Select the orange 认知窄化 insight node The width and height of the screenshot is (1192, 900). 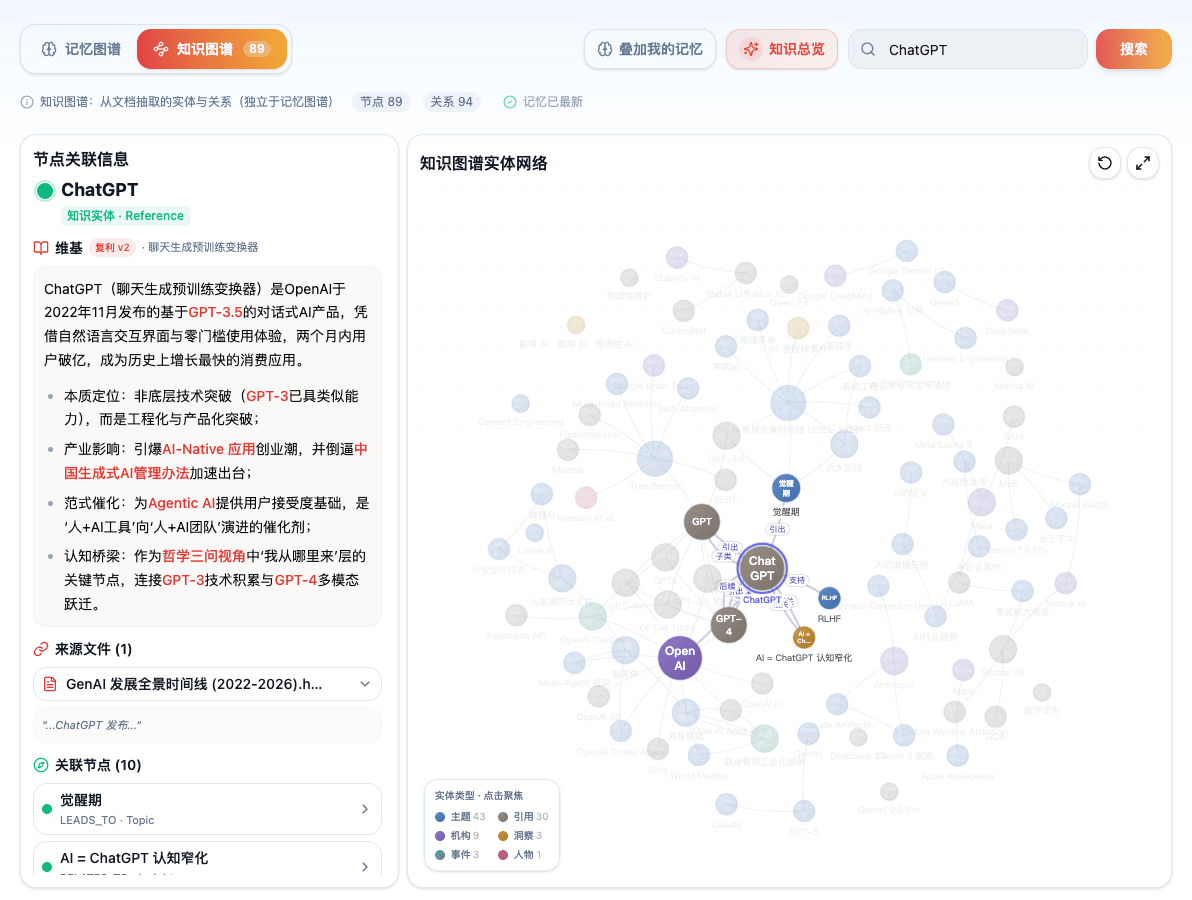804,637
